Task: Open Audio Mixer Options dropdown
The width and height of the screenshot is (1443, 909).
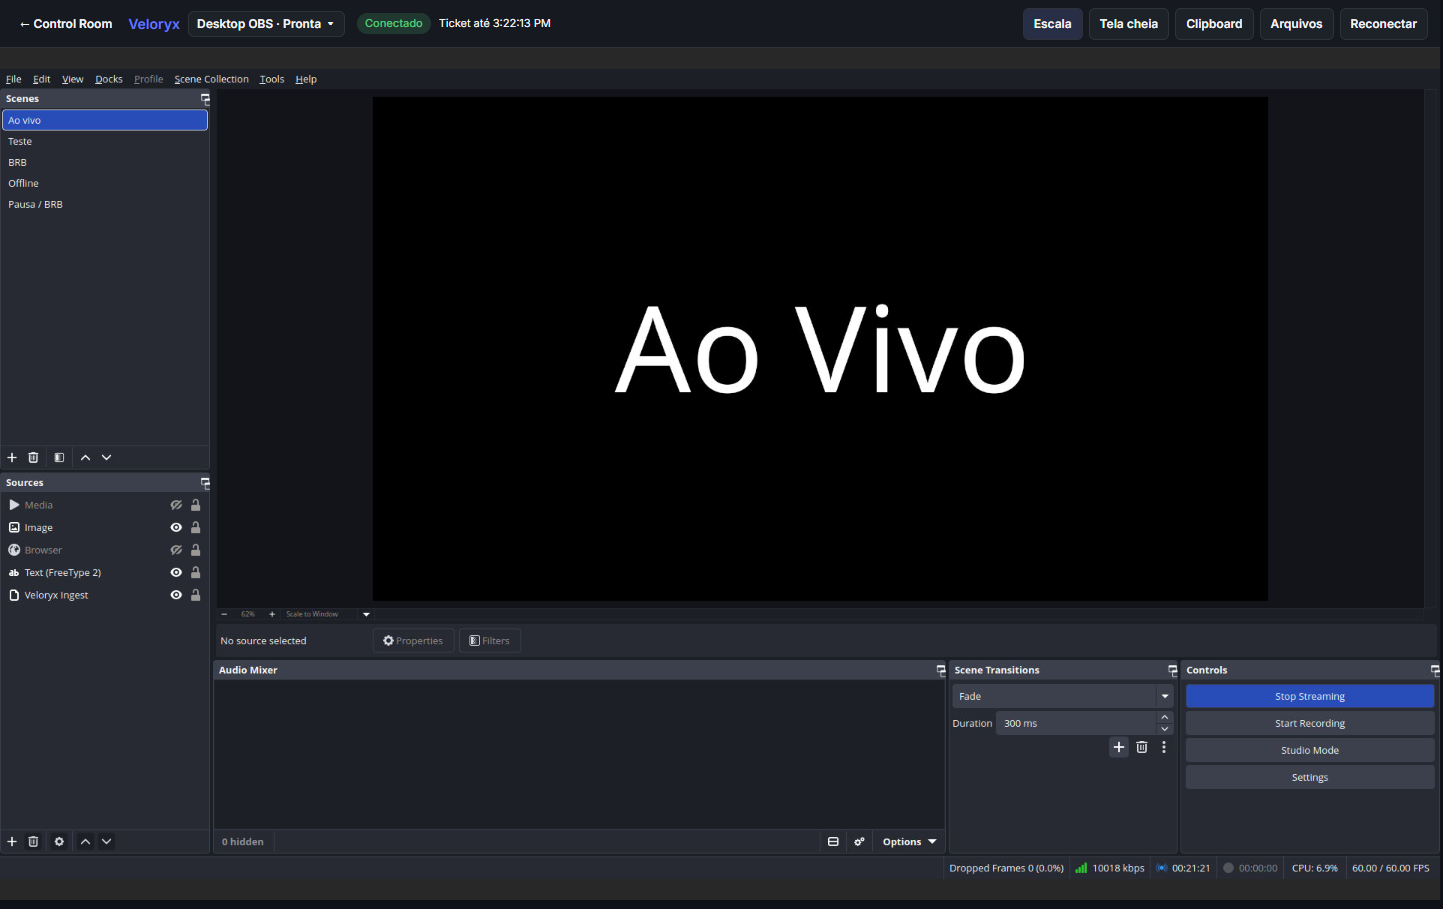Action: point(909,842)
